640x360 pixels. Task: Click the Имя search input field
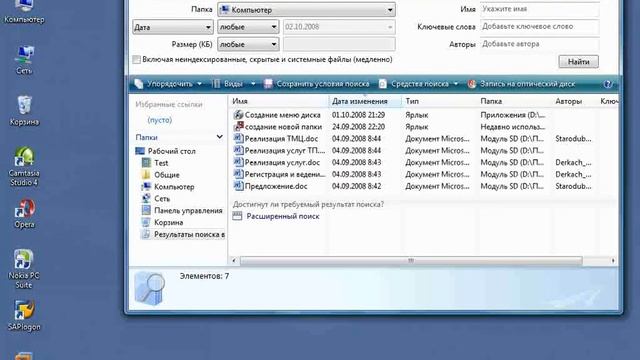click(540, 9)
